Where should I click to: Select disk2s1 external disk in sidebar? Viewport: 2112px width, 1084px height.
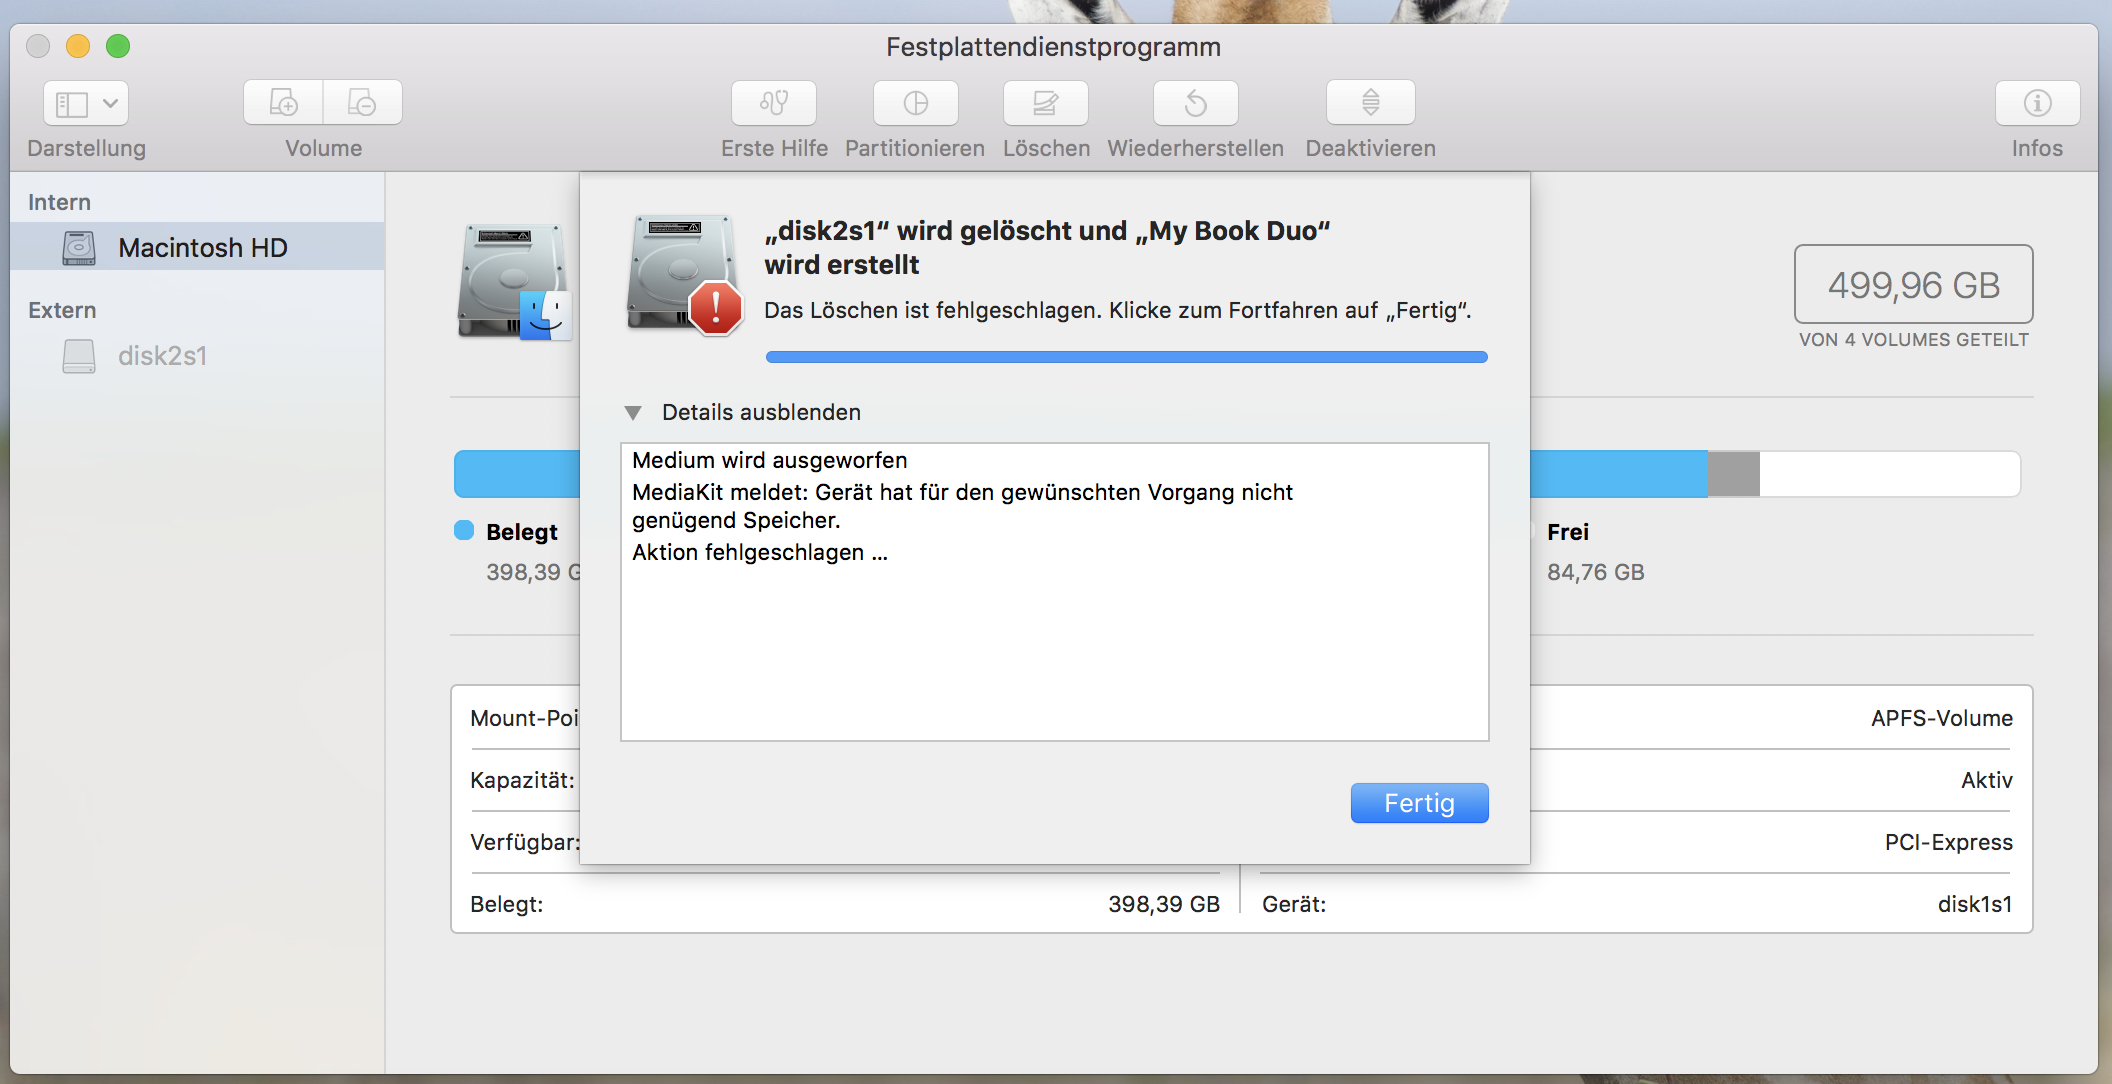162,355
